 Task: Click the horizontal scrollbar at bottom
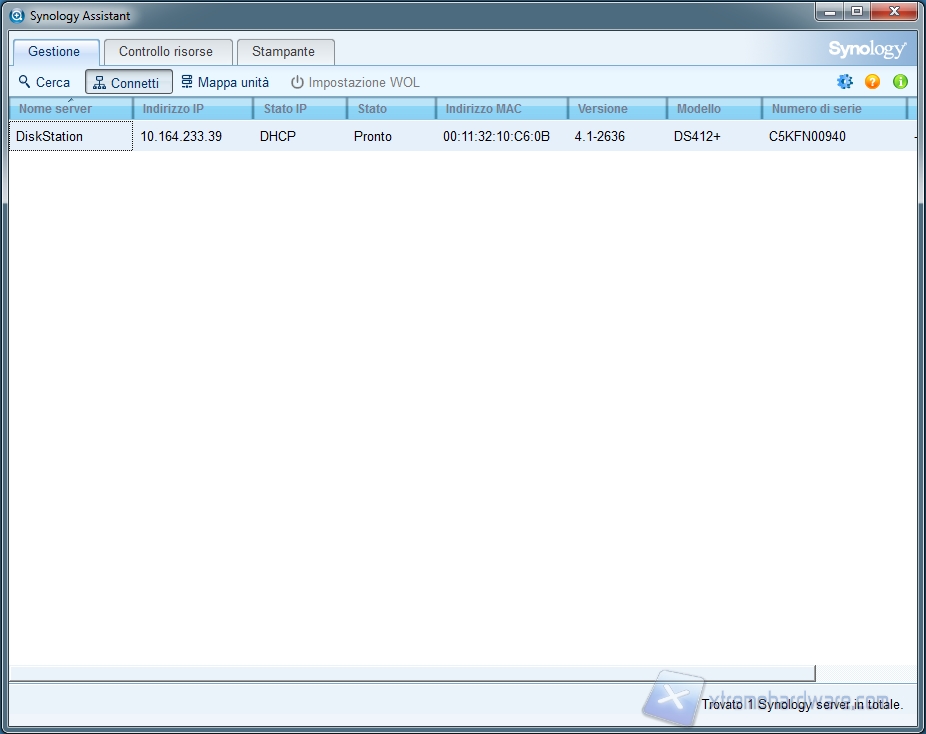412,673
